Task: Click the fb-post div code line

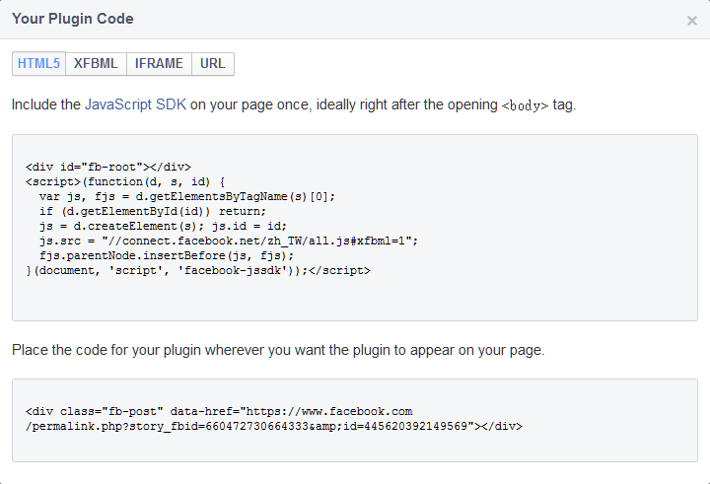Action: (x=218, y=411)
